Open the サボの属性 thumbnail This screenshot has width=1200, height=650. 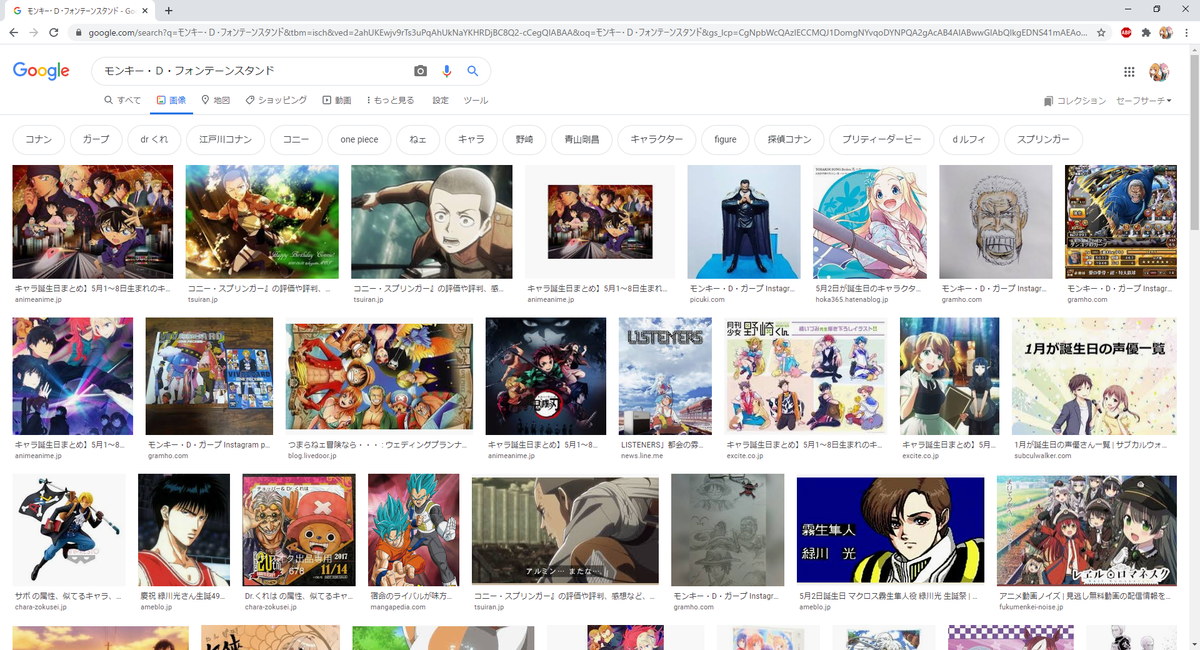tap(69, 530)
